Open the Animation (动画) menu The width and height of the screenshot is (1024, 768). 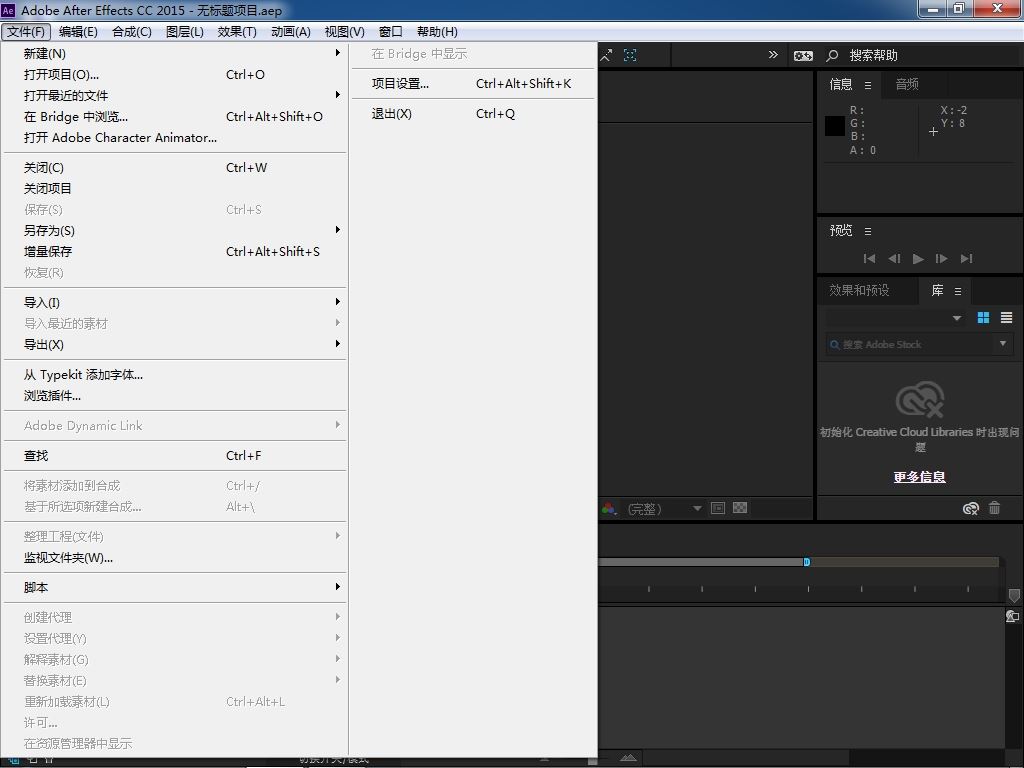(291, 32)
